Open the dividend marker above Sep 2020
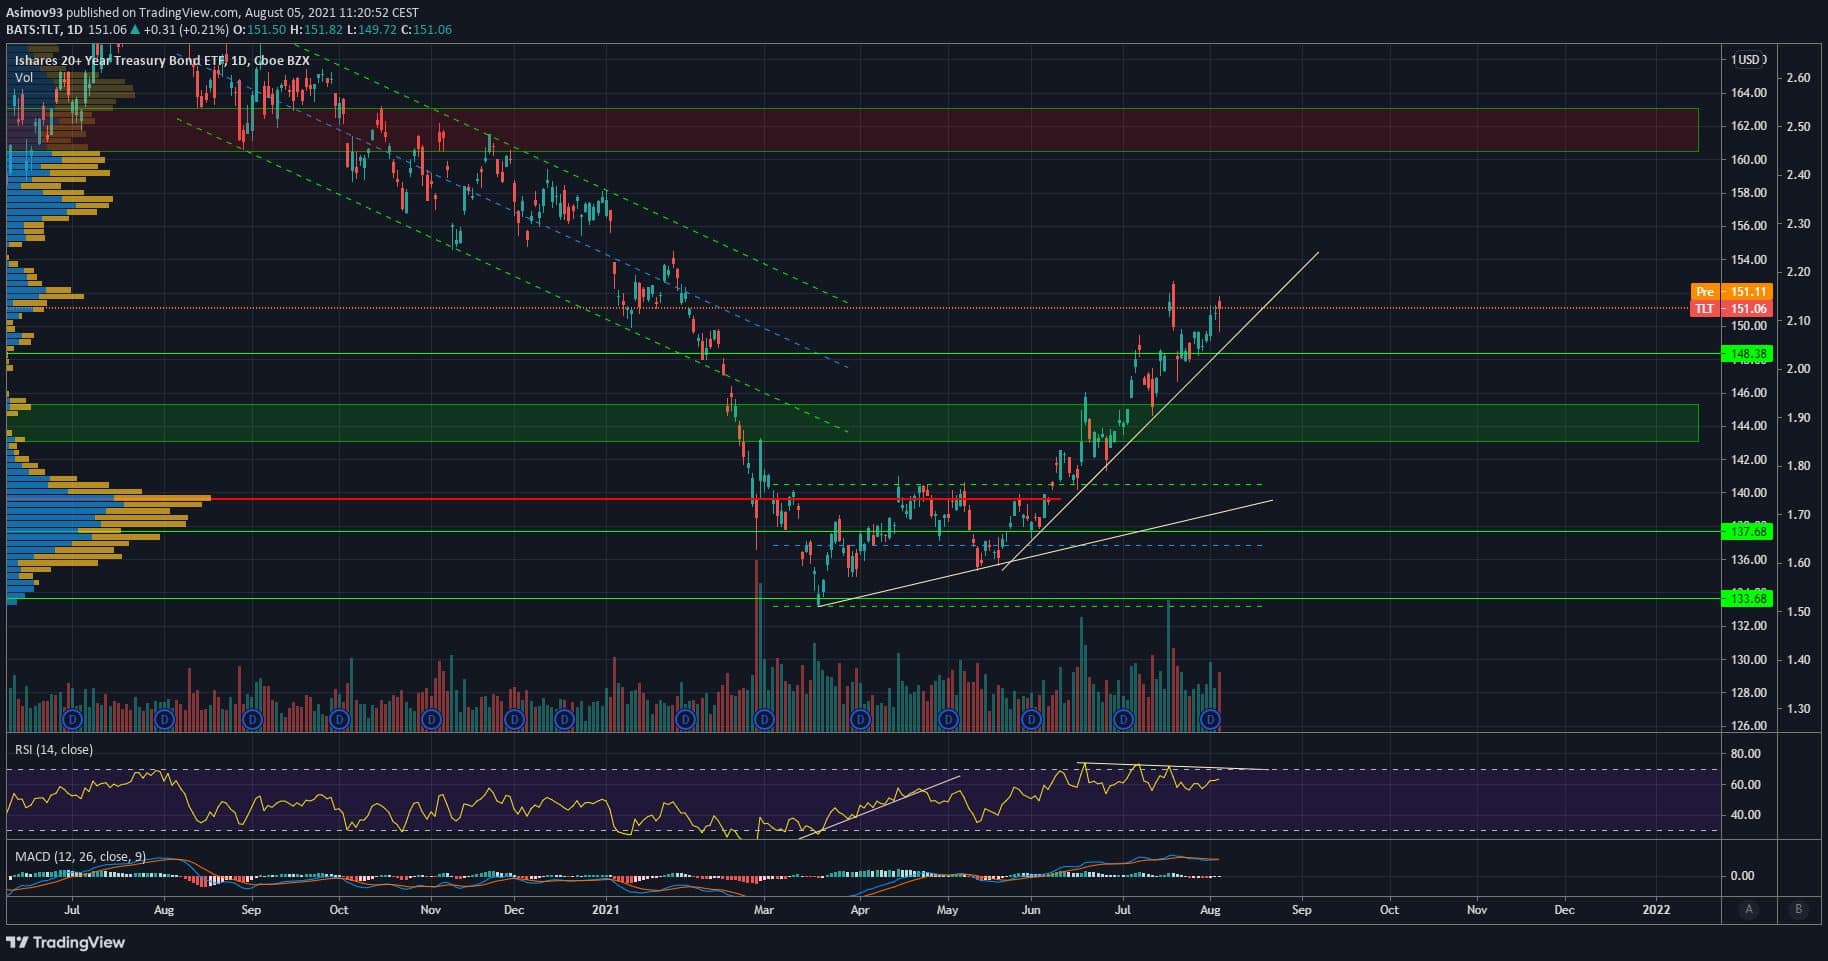1828x961 pixels. (252, 719)
